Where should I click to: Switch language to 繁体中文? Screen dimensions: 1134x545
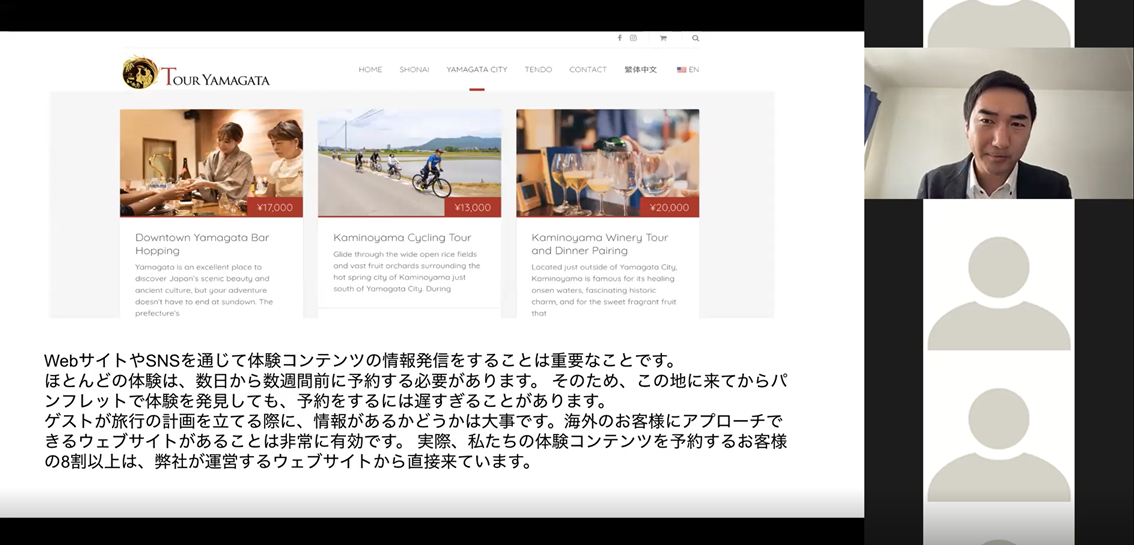click(641, 69)
